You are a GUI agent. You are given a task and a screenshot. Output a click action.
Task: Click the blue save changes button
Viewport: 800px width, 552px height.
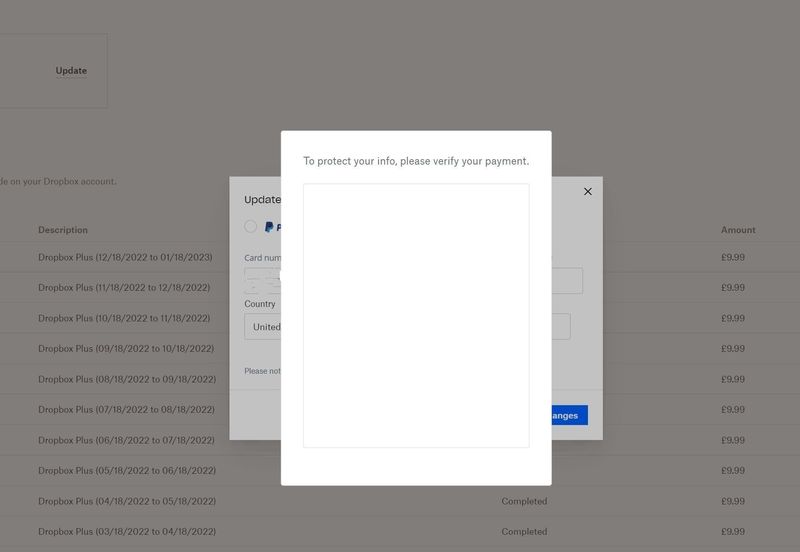569,415
